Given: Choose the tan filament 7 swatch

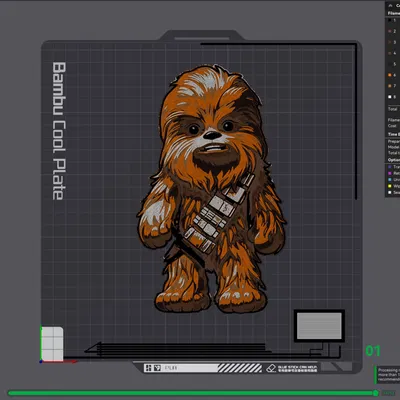Looking at the screenshot, I should point(389,86).
